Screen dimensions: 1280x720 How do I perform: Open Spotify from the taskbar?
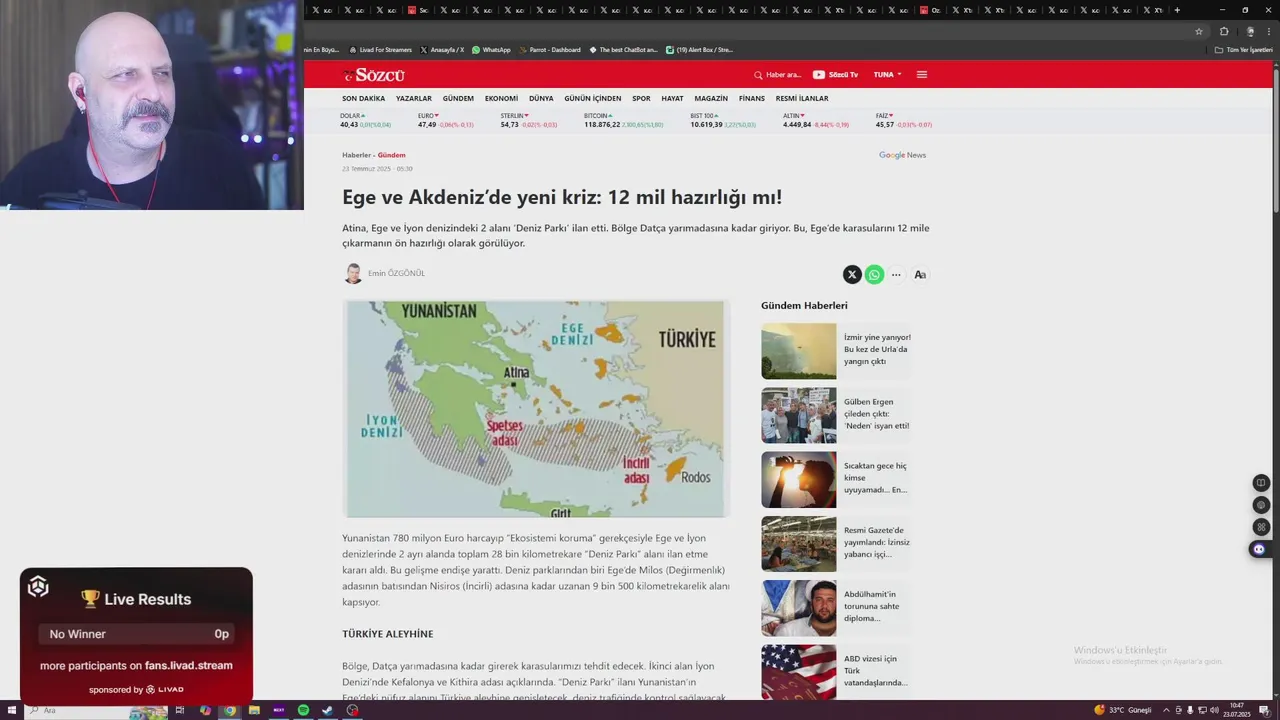(x=303, y=710)
